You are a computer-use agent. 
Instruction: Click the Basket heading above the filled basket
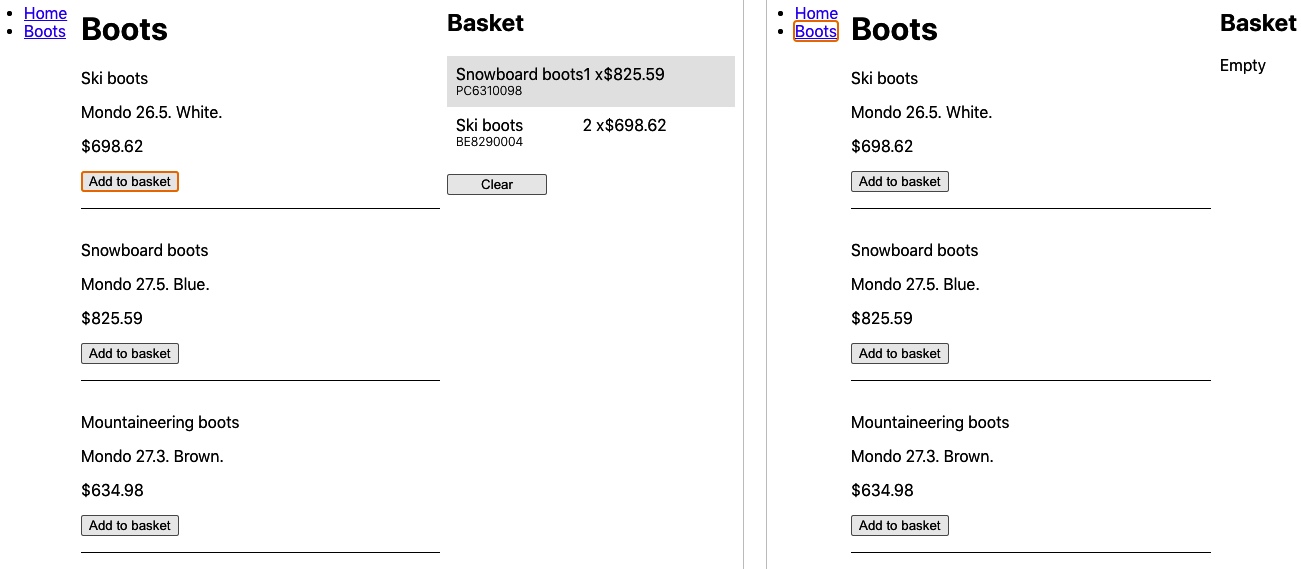coord(485,23)
